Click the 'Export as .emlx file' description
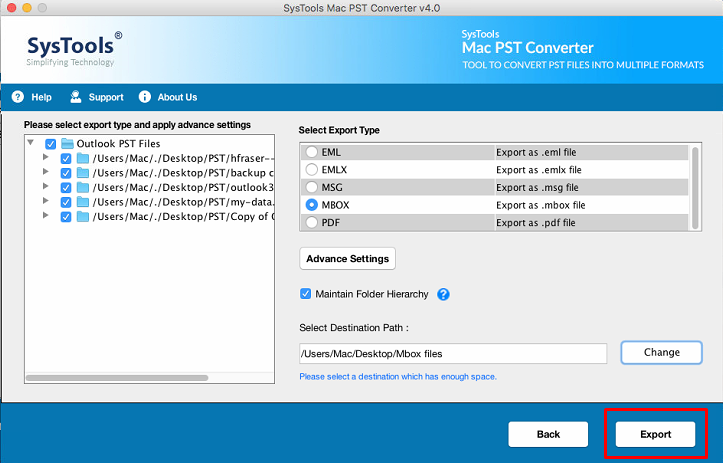723x463 pixels. (539, 170)
